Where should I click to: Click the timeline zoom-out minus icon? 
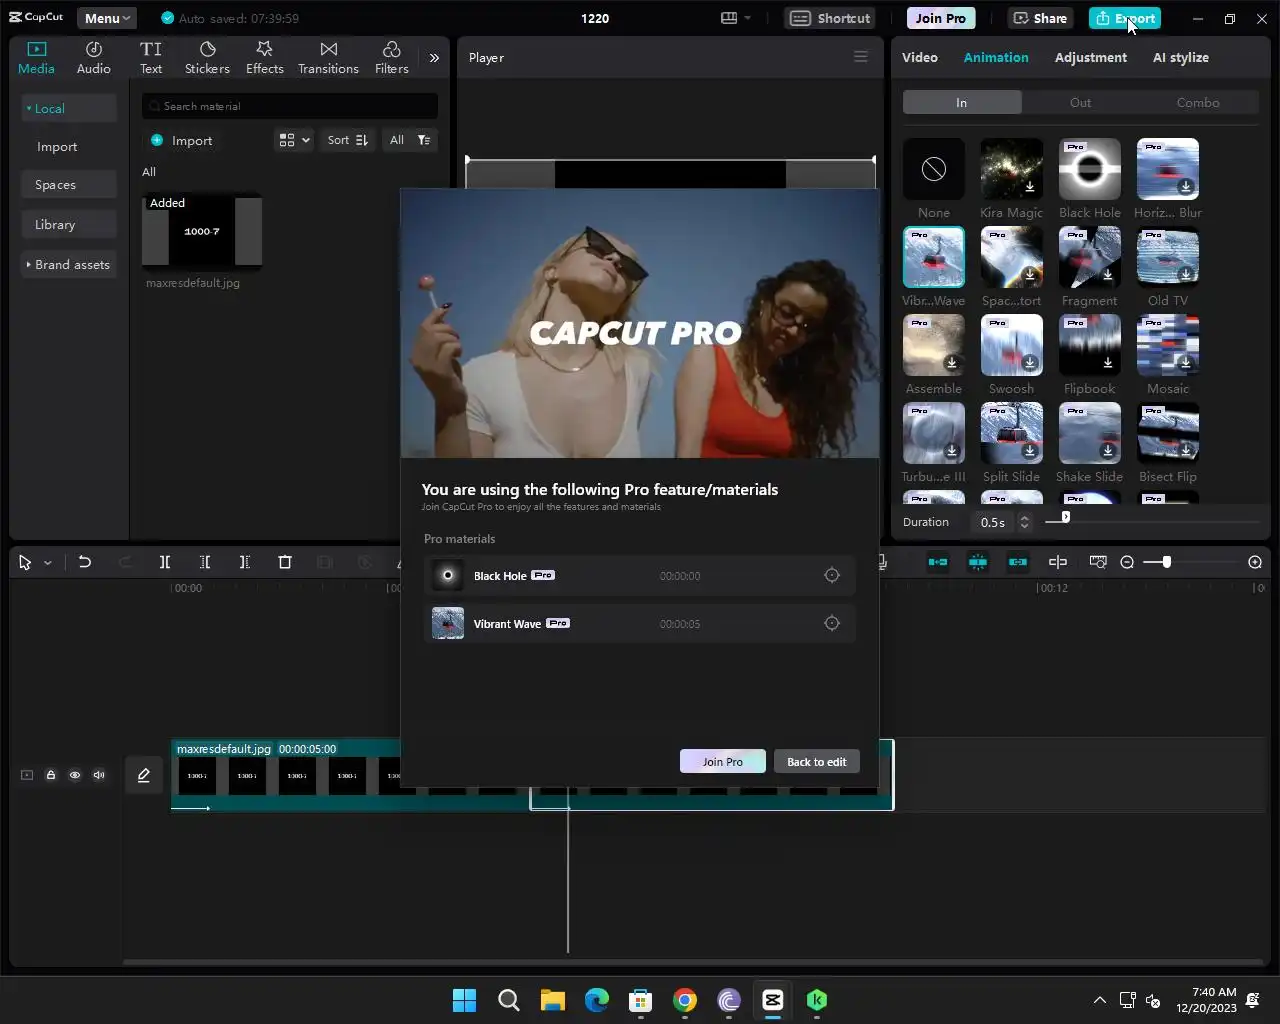click(1127, 562)
